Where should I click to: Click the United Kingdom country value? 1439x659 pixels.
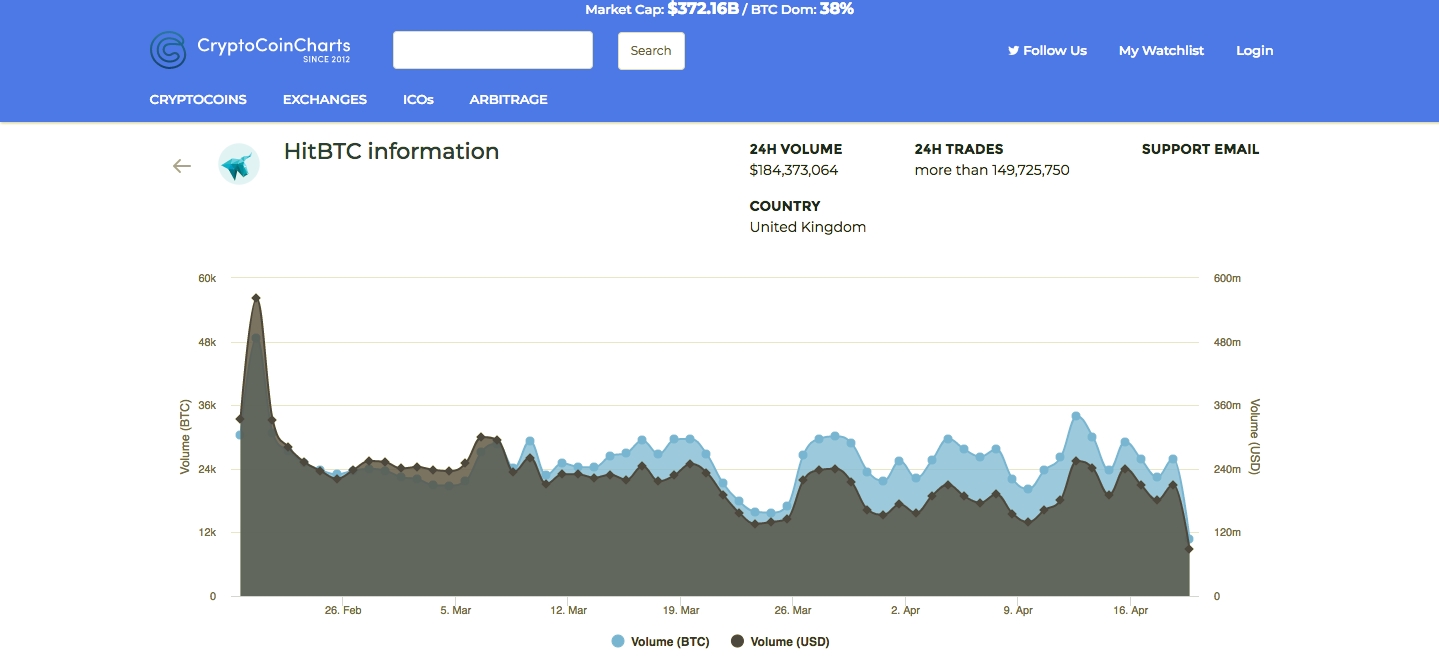click(x=808, y=227)
